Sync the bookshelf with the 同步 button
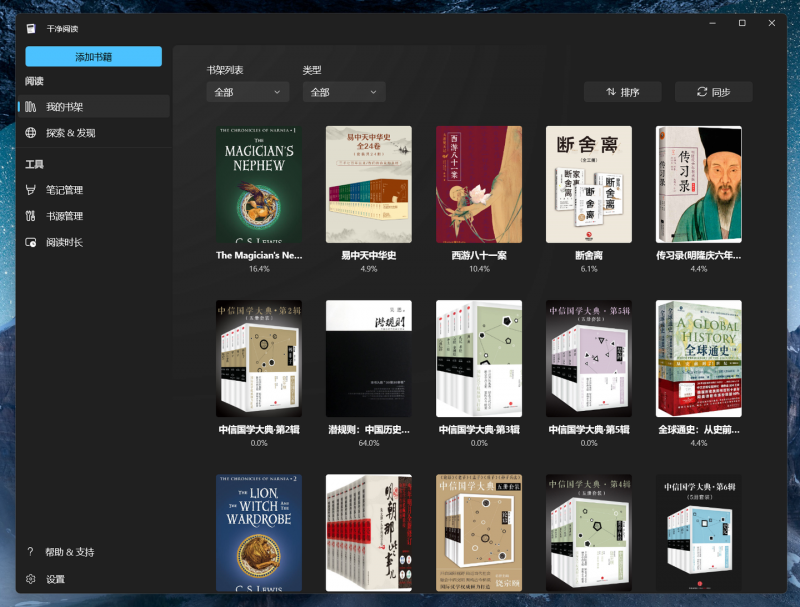Image resolution: width=800 pixels, height=607 pixels. [x=713, y=92]
